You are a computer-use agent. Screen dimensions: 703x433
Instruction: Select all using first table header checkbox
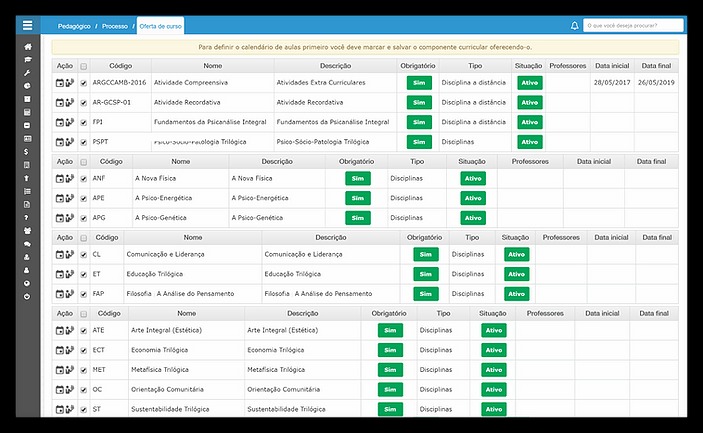(83, 66)
